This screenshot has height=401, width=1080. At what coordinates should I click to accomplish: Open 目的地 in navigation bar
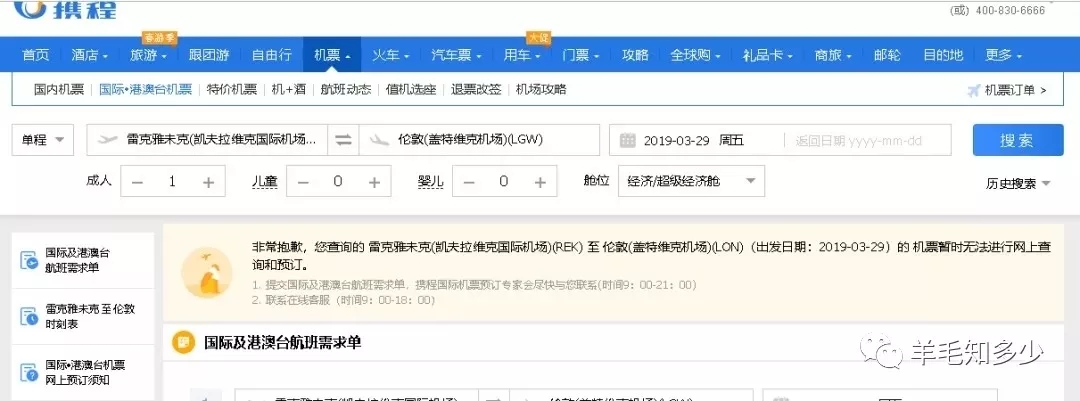coord(943,55)
